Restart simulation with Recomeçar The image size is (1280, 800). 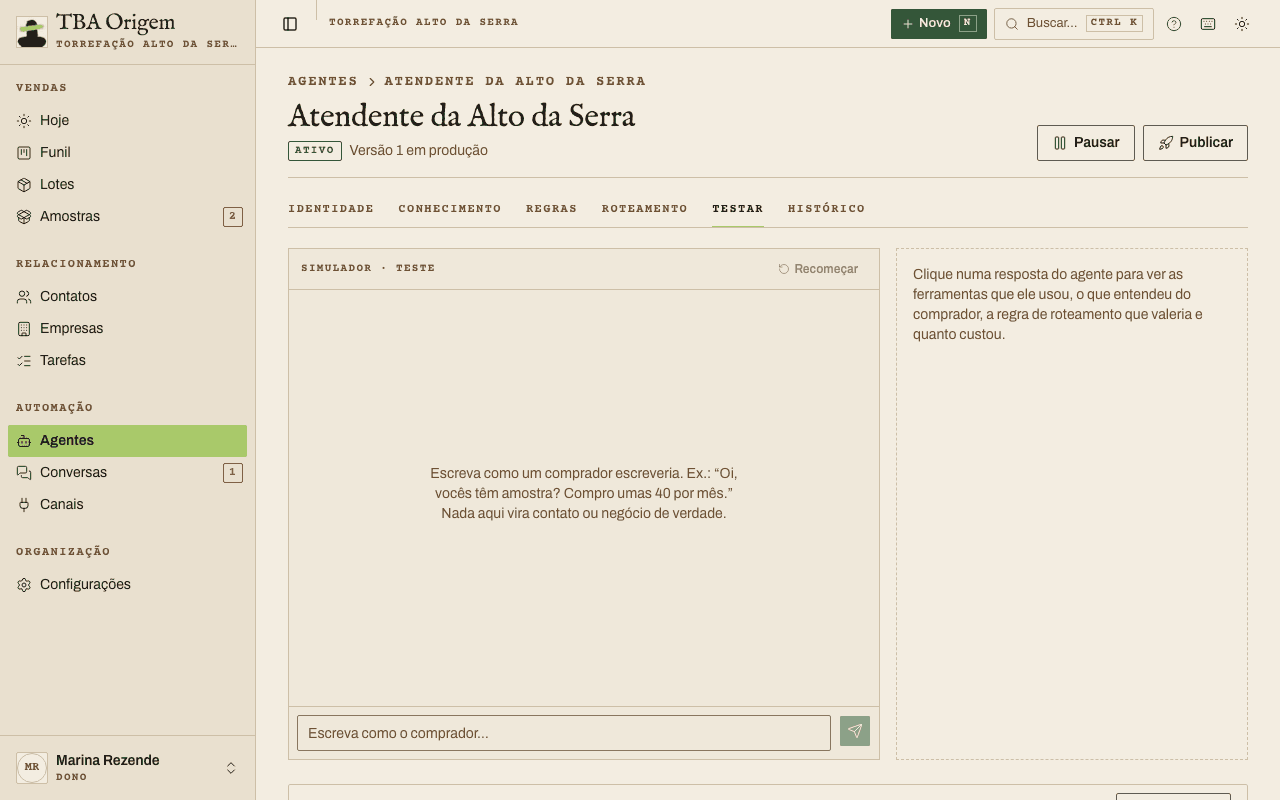[x=818, y=269]
